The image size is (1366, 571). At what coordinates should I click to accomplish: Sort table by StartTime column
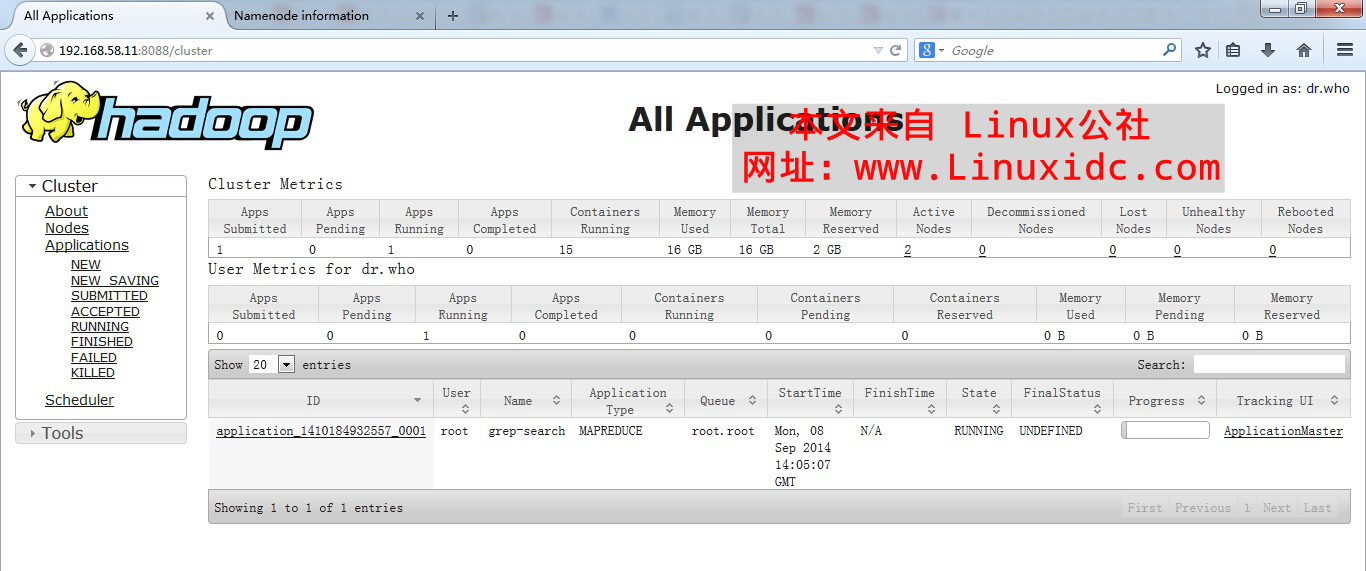click(810, 401)
